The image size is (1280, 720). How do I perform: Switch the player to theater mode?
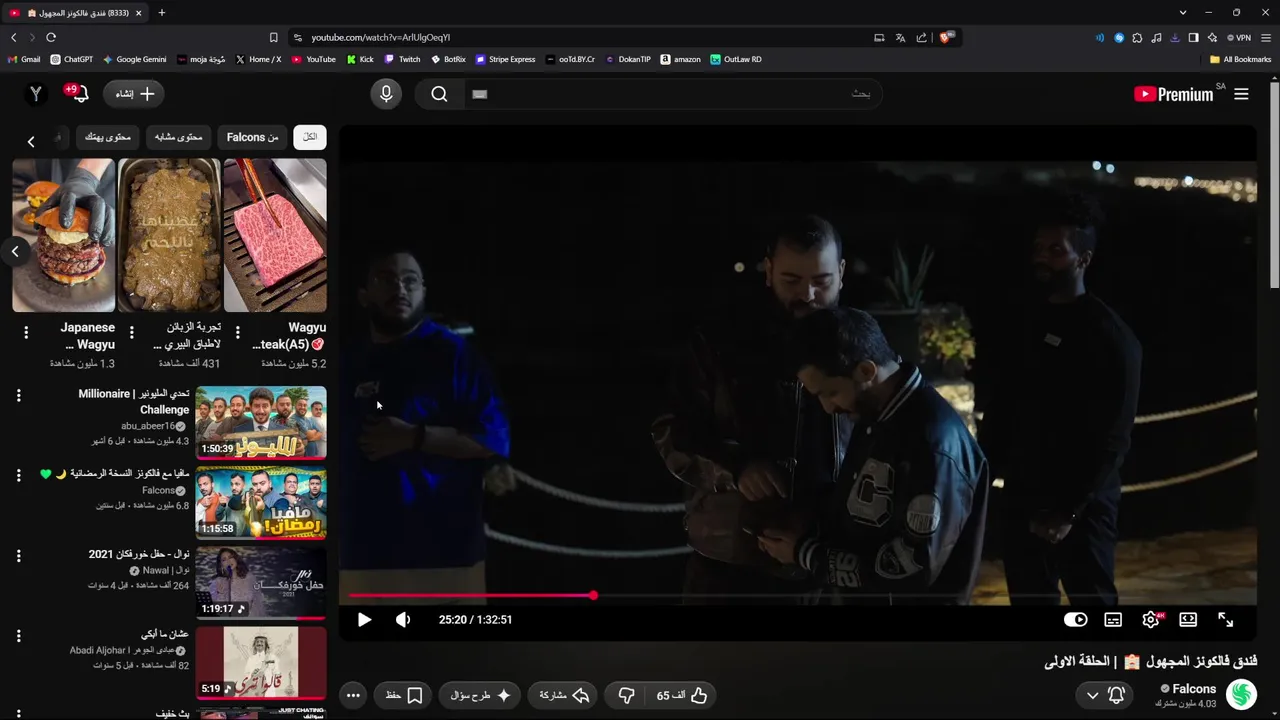pyautogui.click(x=1188, y=620)
